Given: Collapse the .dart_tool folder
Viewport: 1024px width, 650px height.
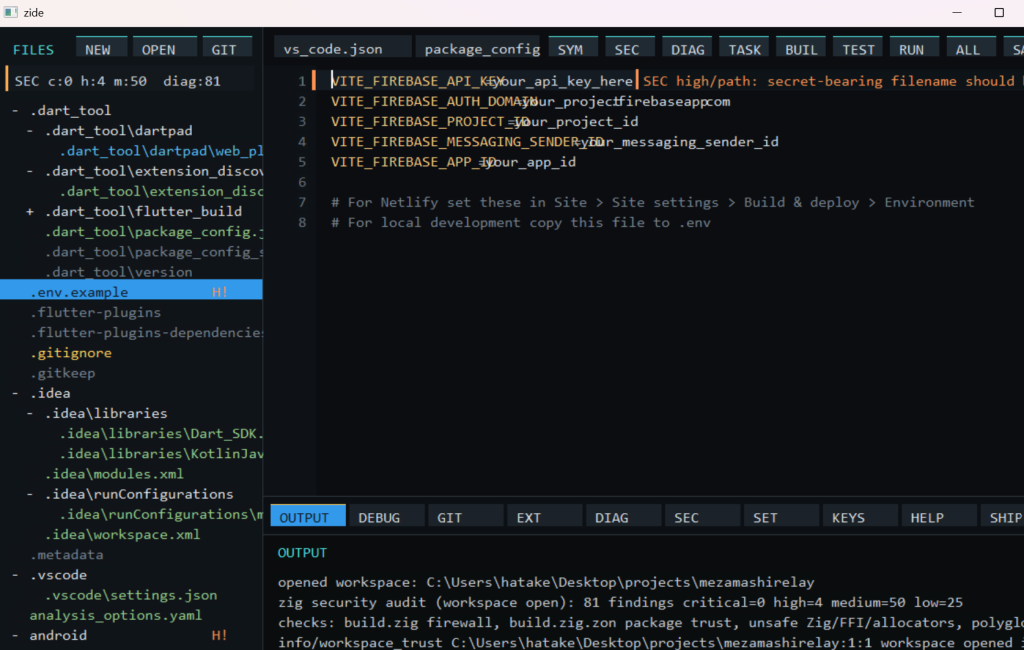Looking at the screenshot, I should coord(15,110).
